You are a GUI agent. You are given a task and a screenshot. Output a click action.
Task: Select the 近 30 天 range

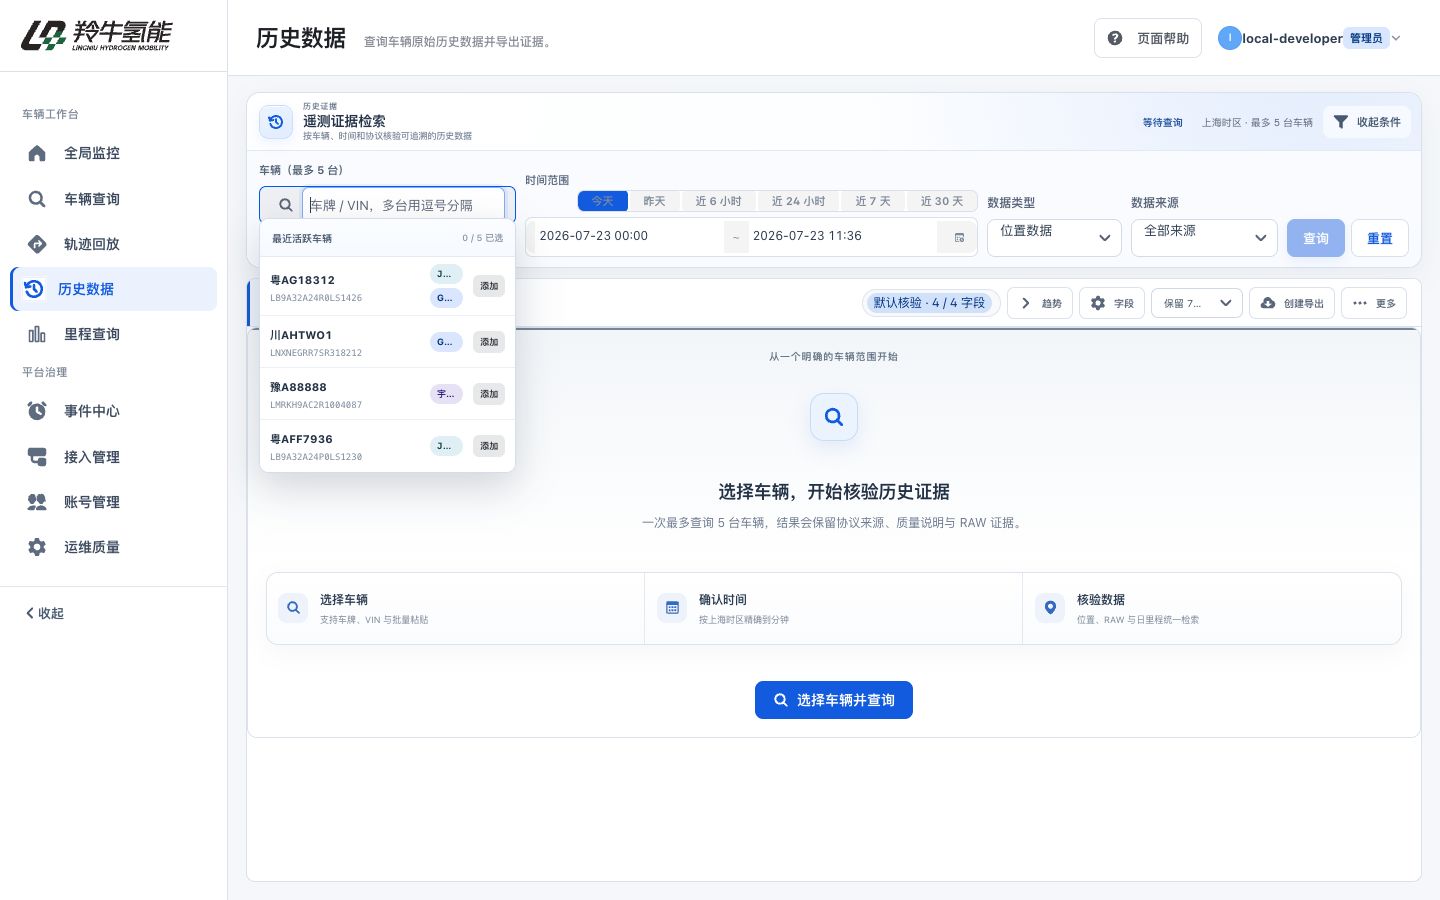tap(942, 201)
